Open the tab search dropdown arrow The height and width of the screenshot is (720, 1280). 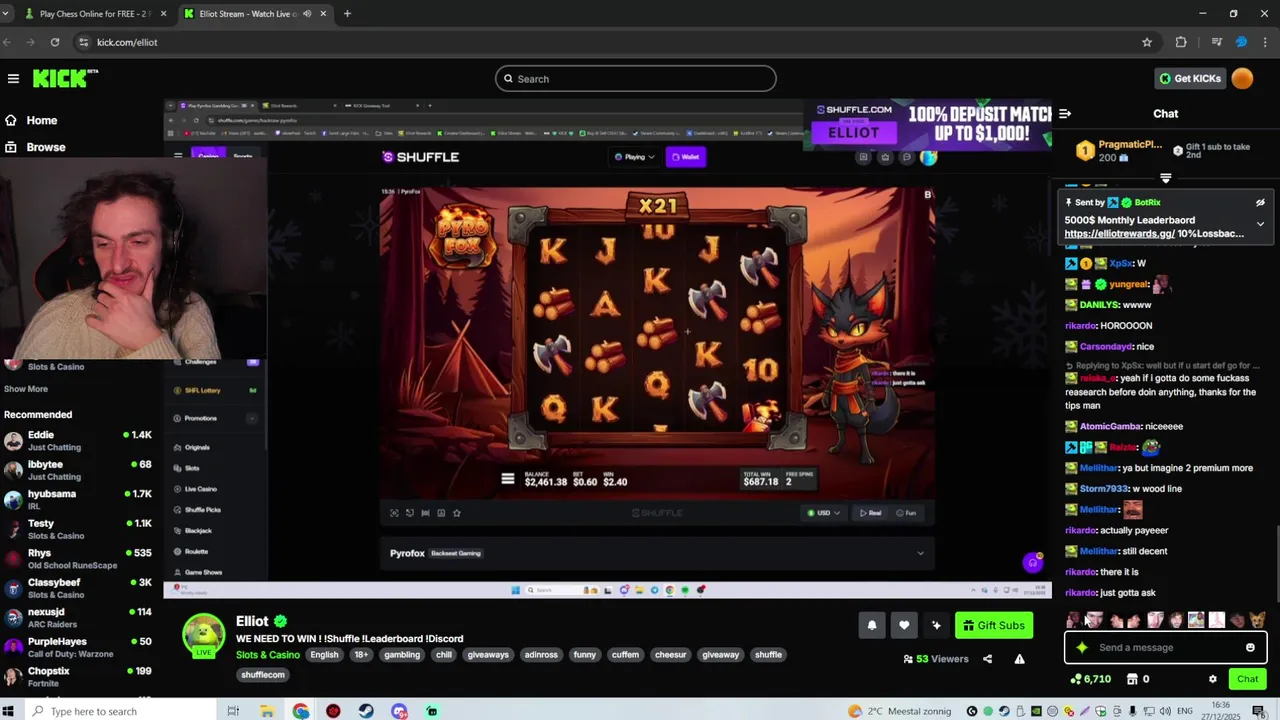[7, 14]
